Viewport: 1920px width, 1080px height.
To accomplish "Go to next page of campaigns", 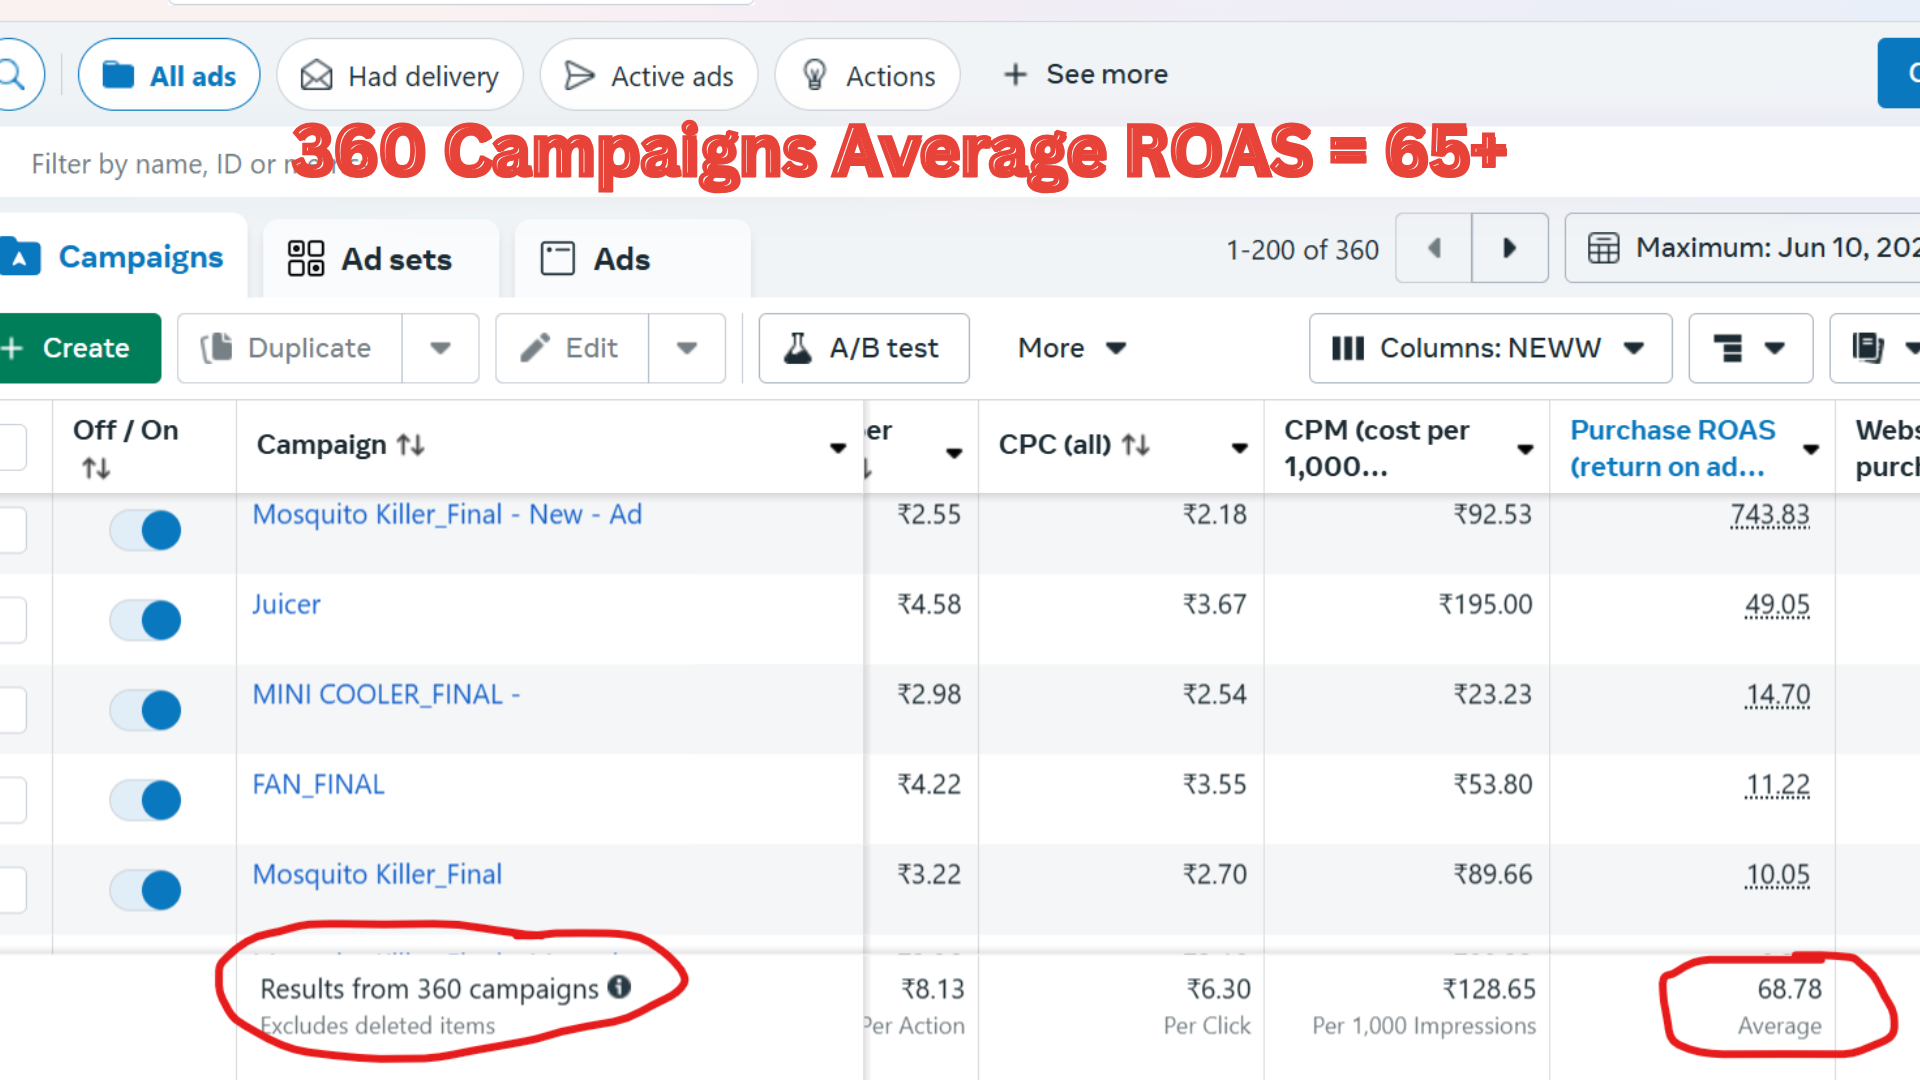I will point(1509,248).
